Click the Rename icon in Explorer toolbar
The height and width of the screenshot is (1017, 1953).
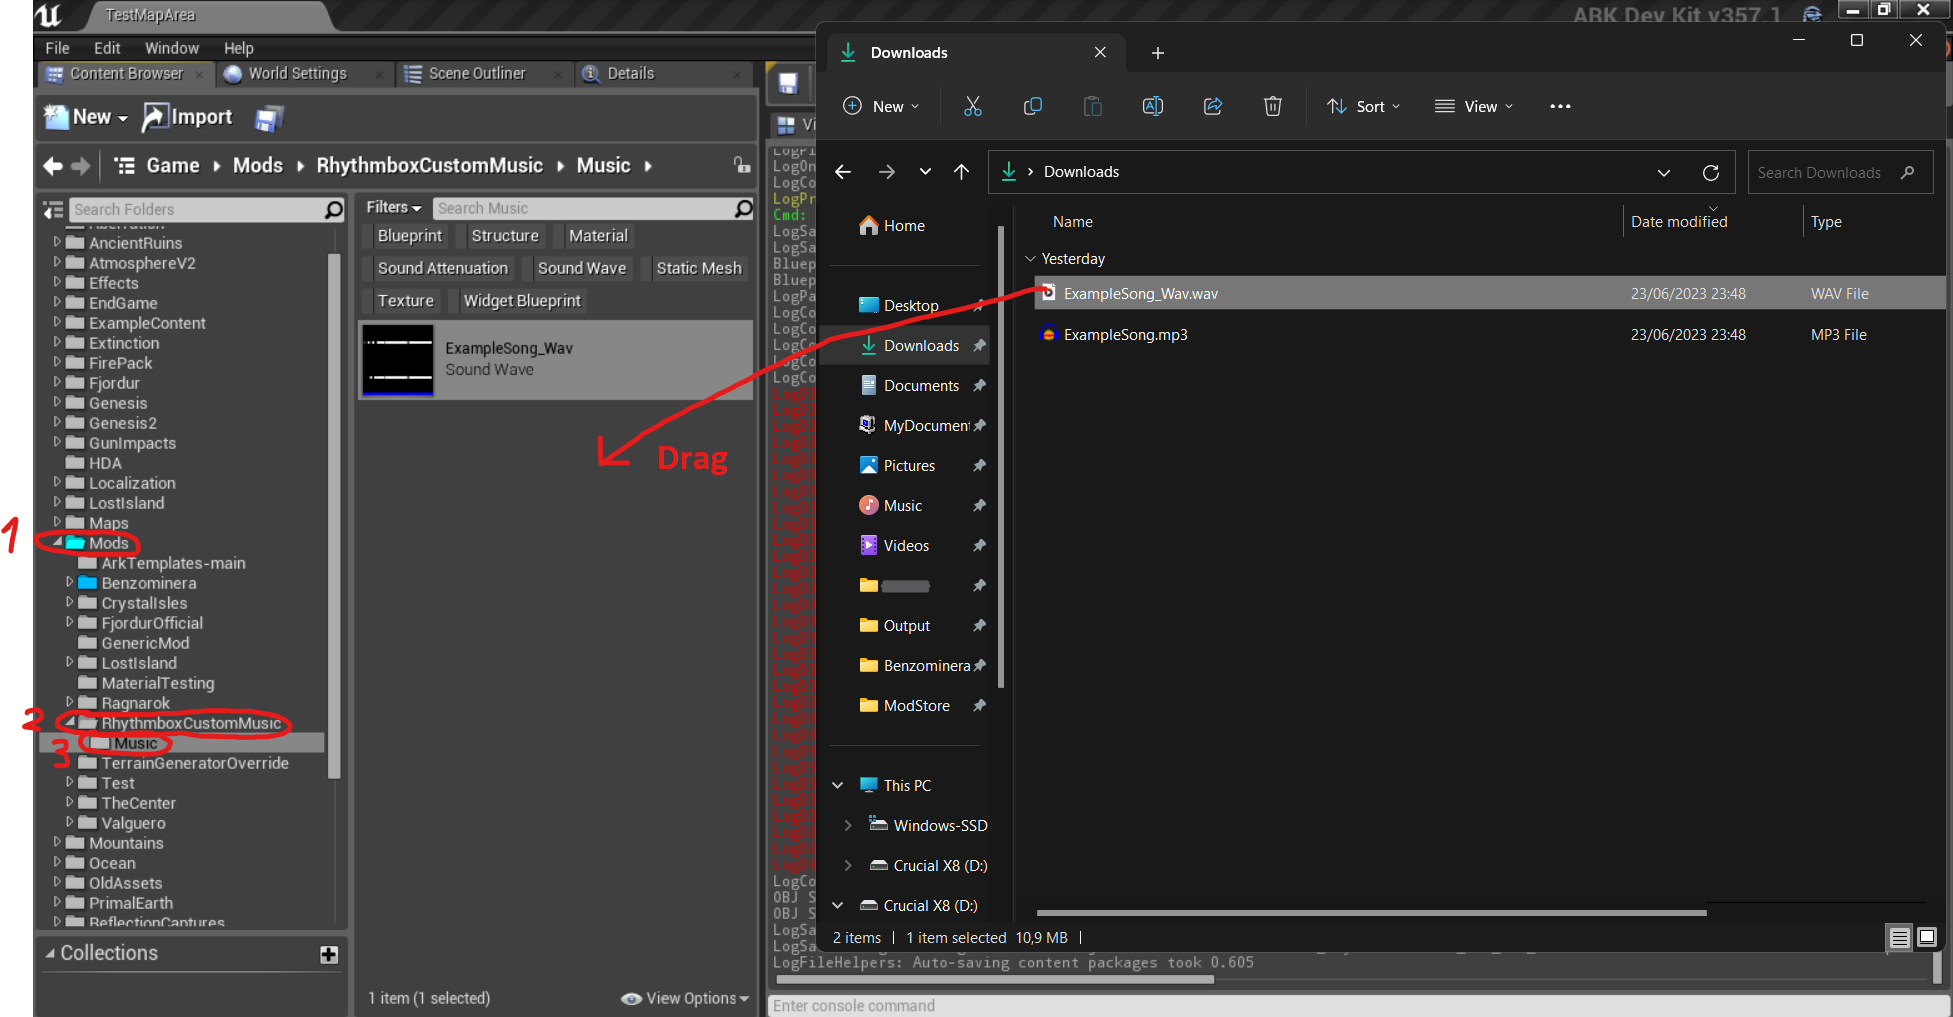tap(1152, 106)
